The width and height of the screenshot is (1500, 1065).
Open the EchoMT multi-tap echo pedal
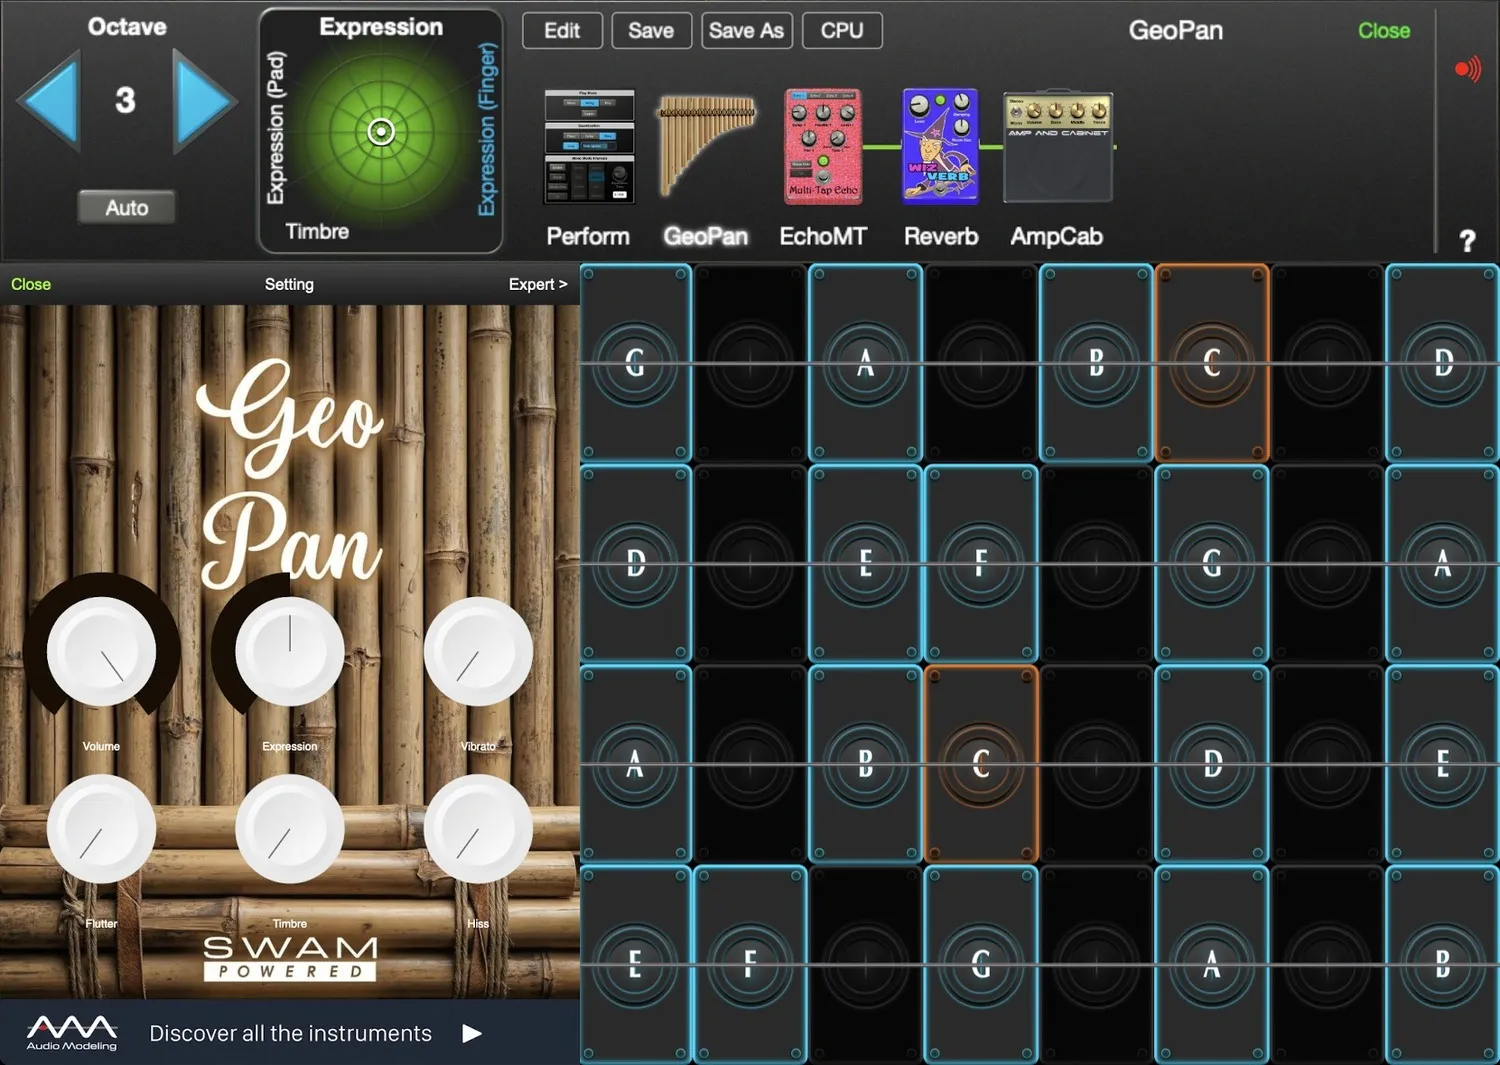823,146
